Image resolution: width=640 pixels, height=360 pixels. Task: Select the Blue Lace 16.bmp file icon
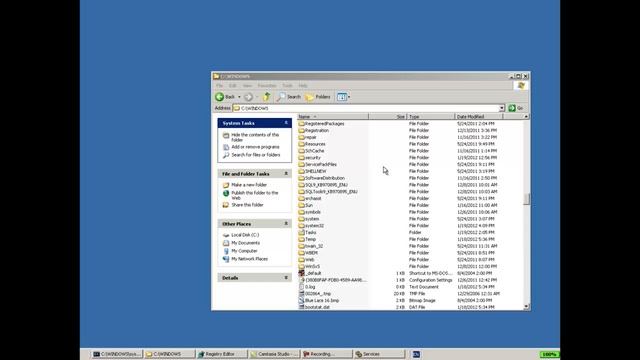pos(301,300)
